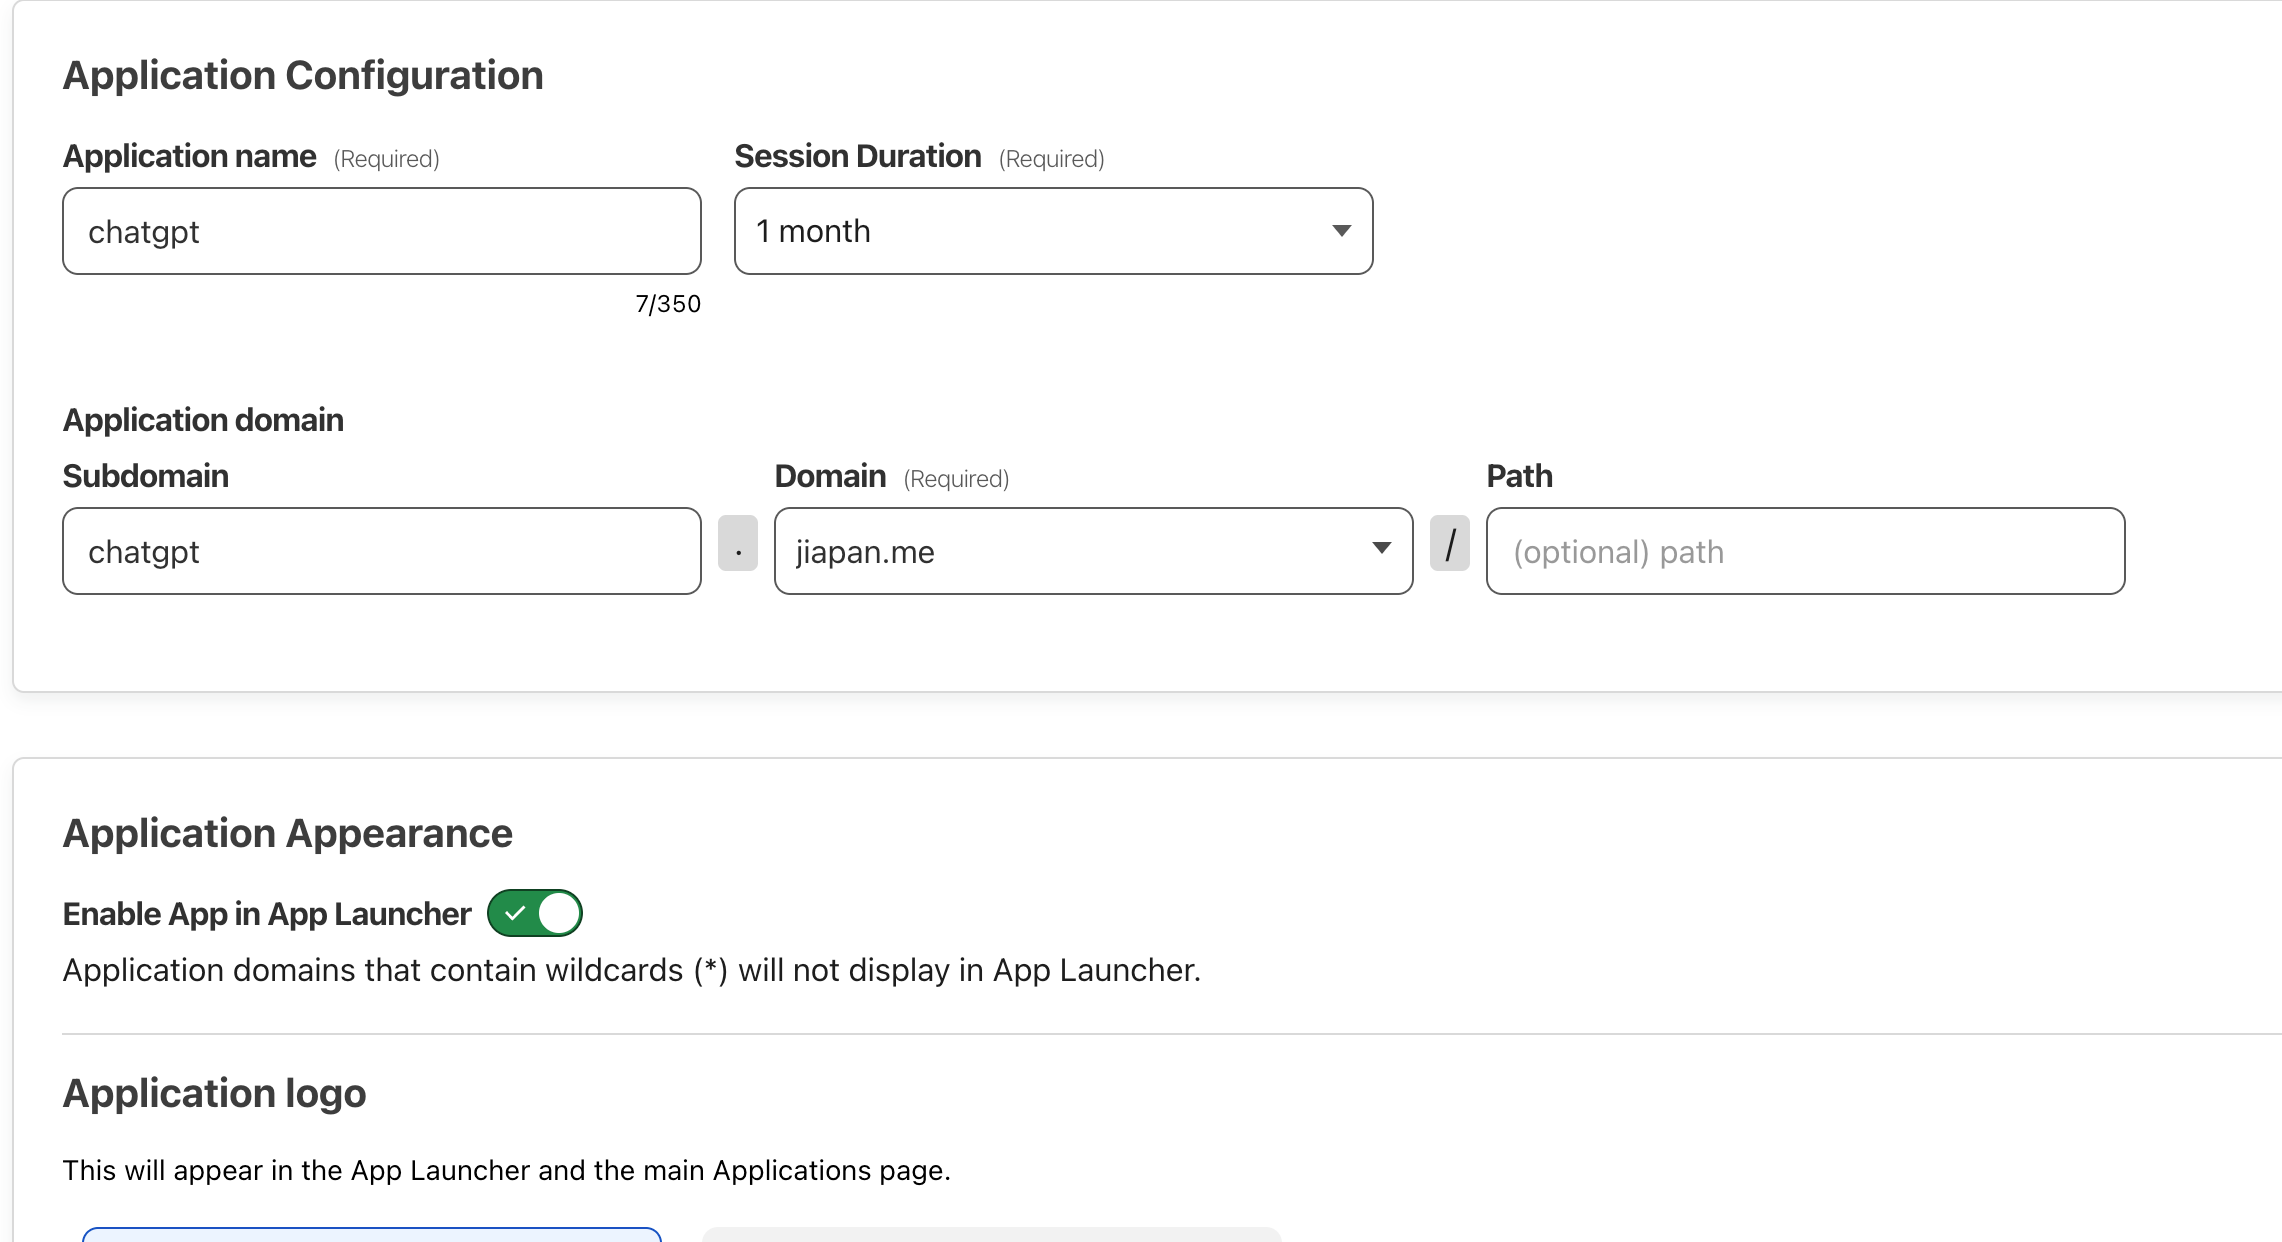Focus the Application name field containing chatgpt
The image size is (2282, 1242).
tap(381, 231)
